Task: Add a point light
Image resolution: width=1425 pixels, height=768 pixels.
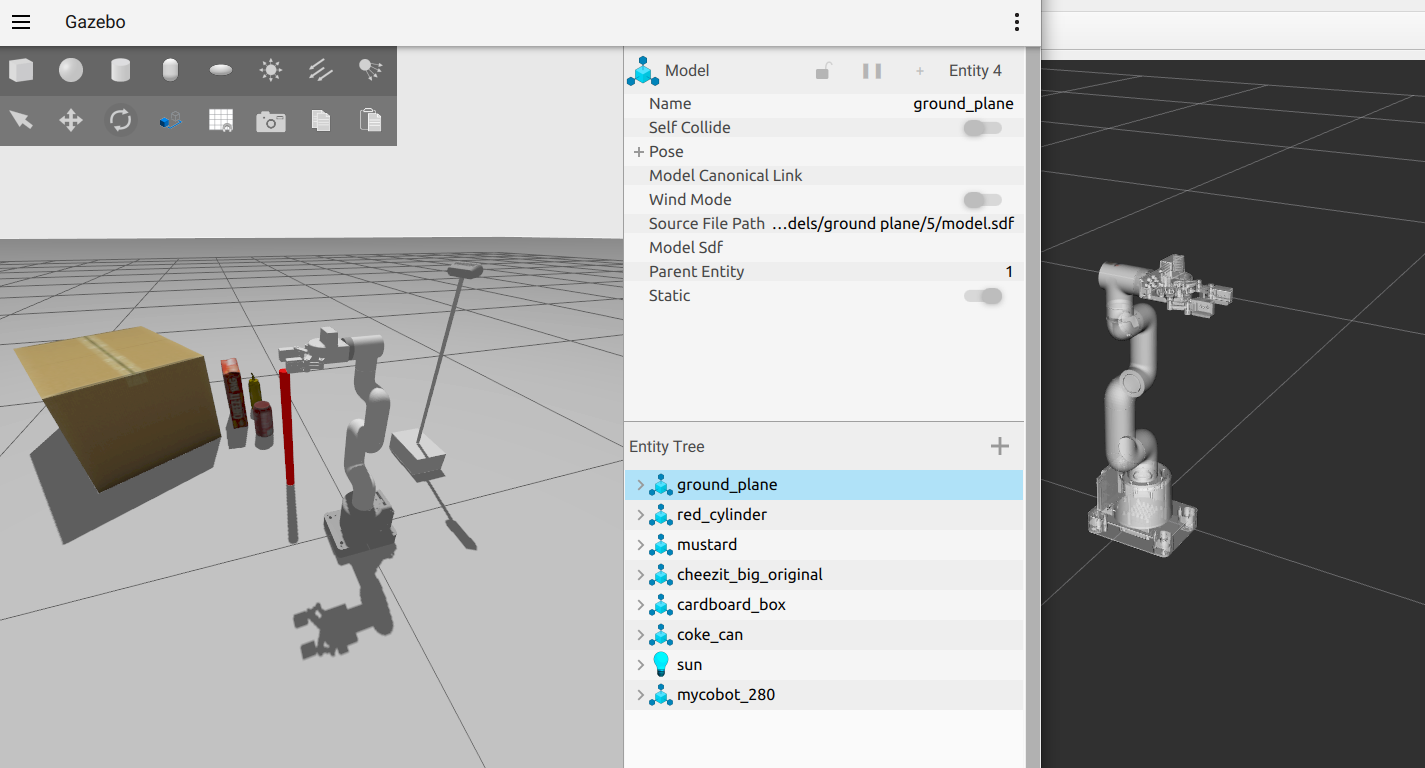Action: click(x=270, y=70)
